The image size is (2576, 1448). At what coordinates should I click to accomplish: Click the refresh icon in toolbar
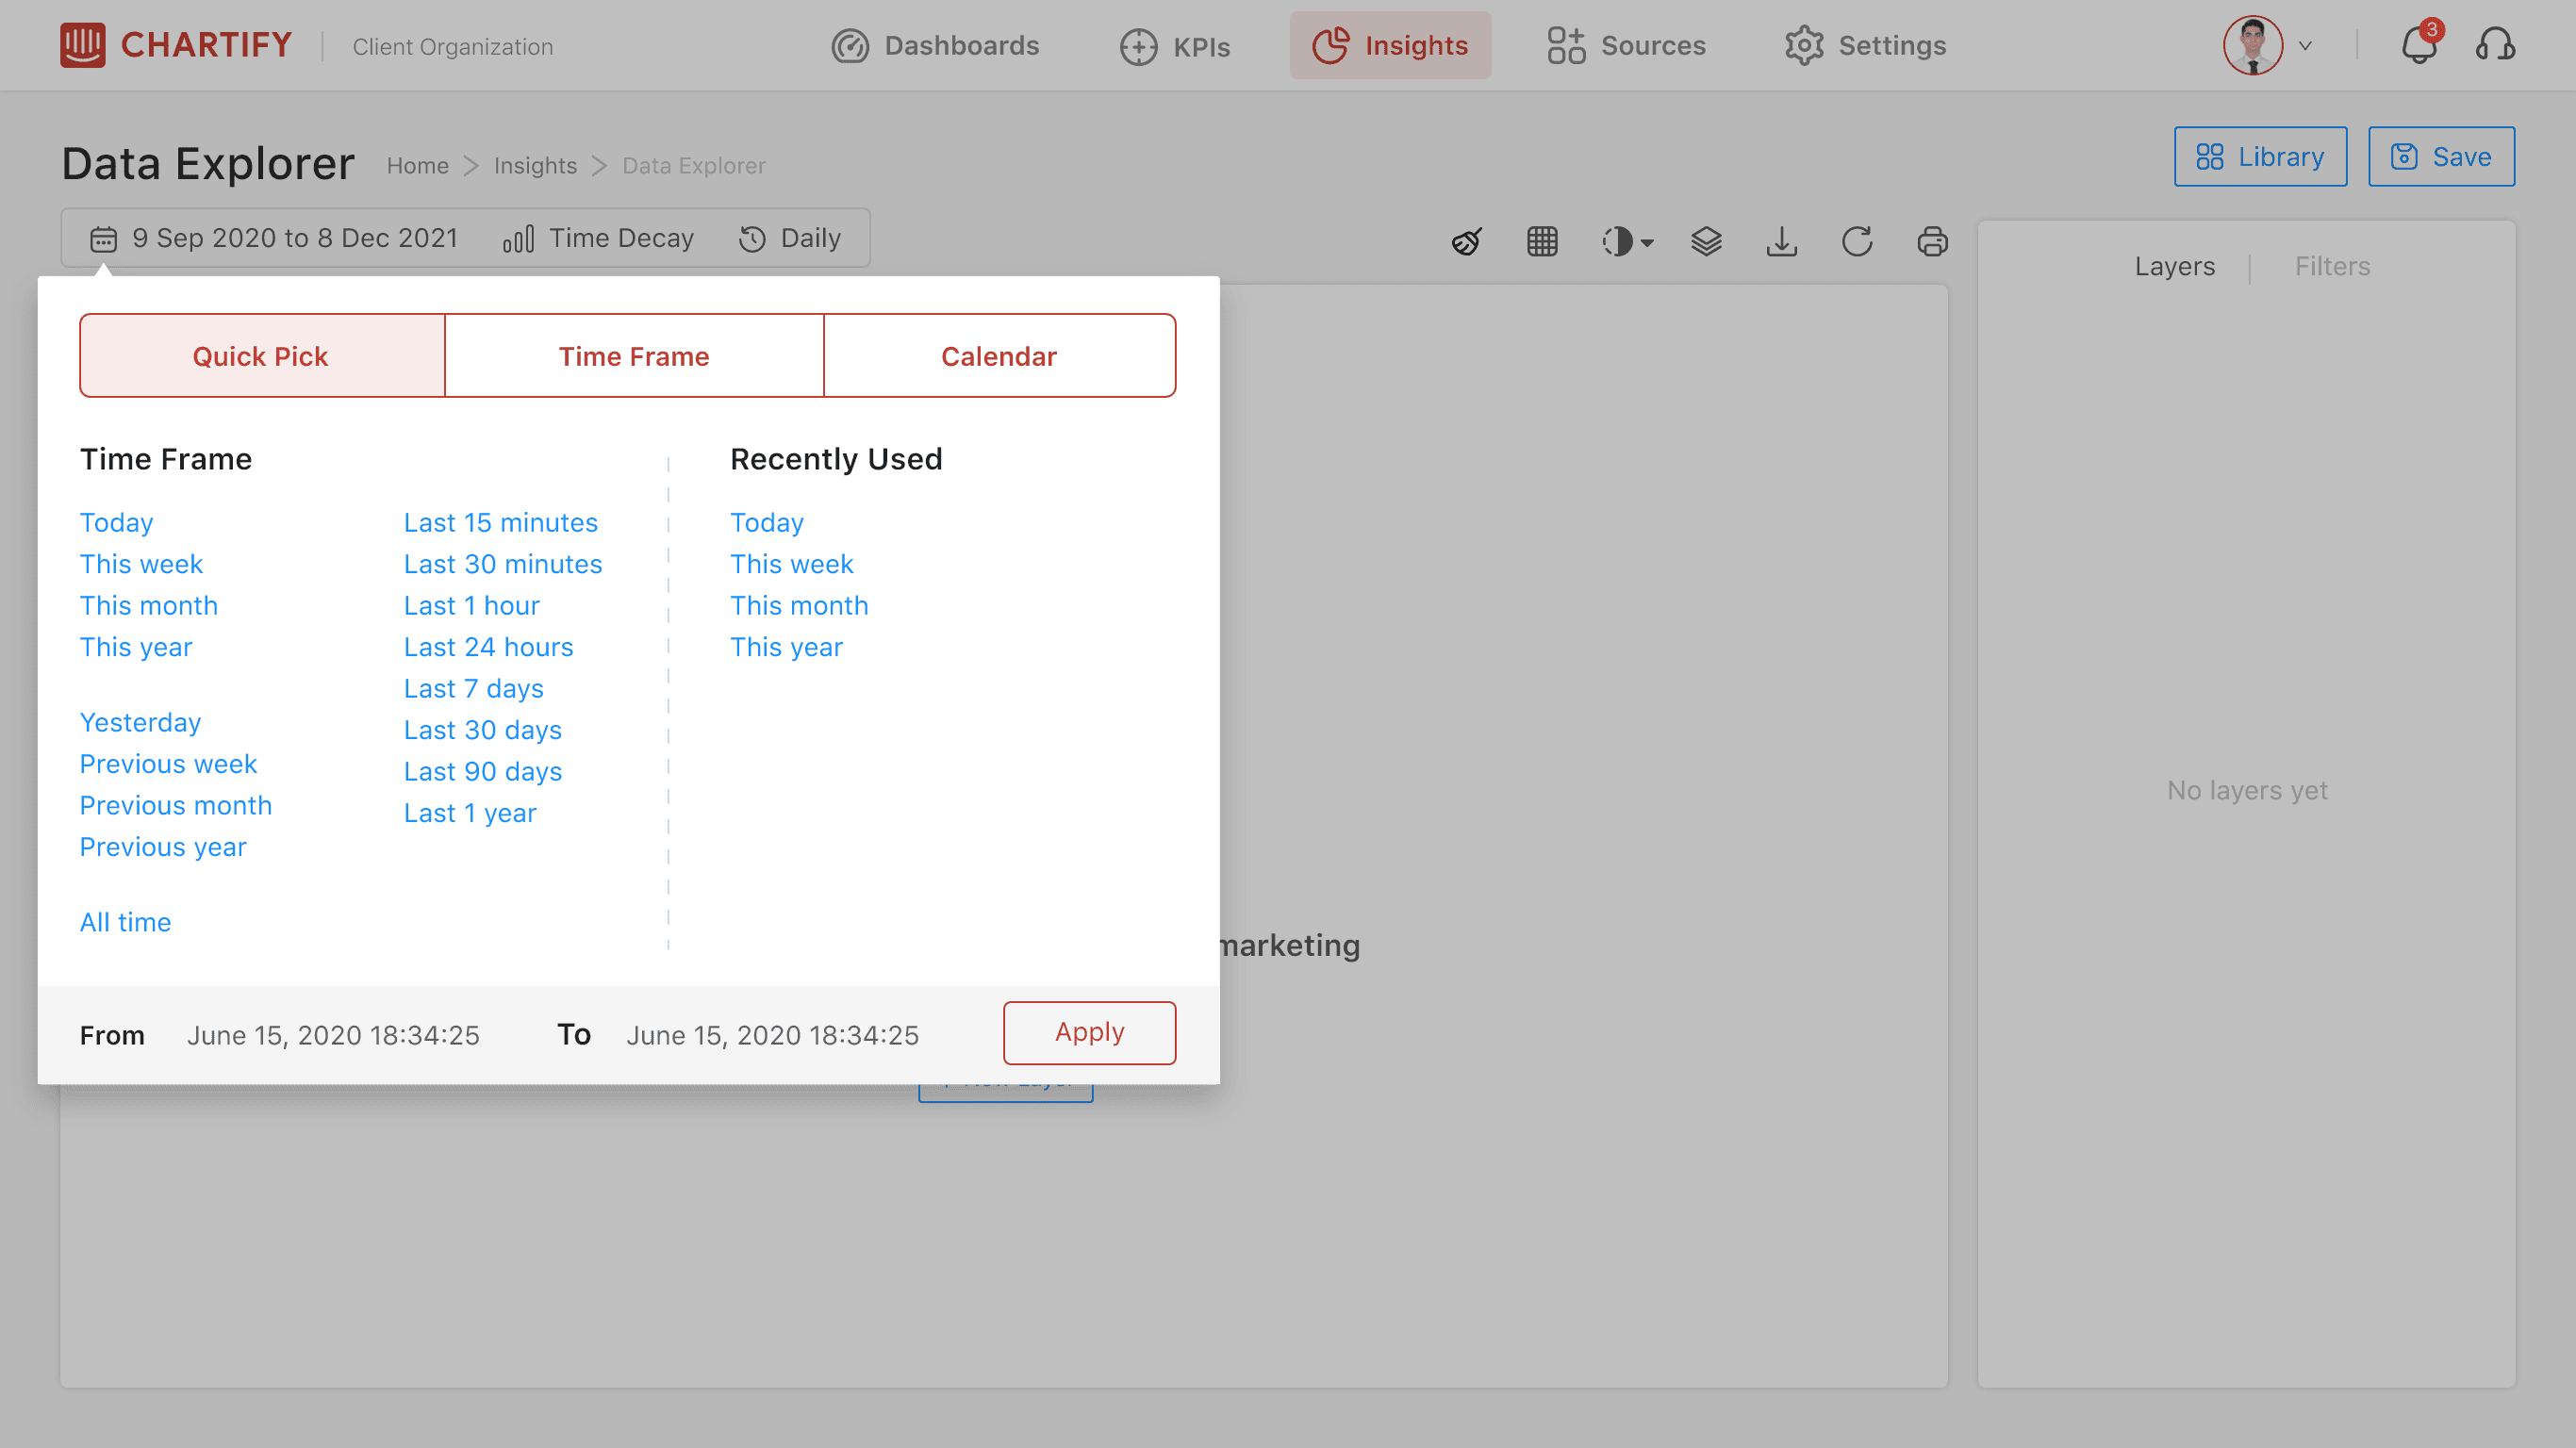tap(1857, 241)
